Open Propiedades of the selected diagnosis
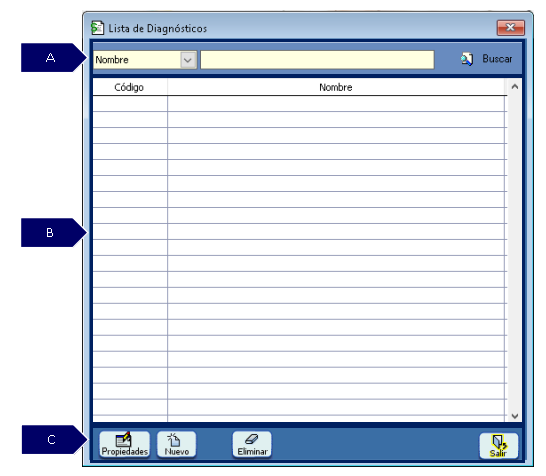546x476 pixels. (x=125, y=444)
